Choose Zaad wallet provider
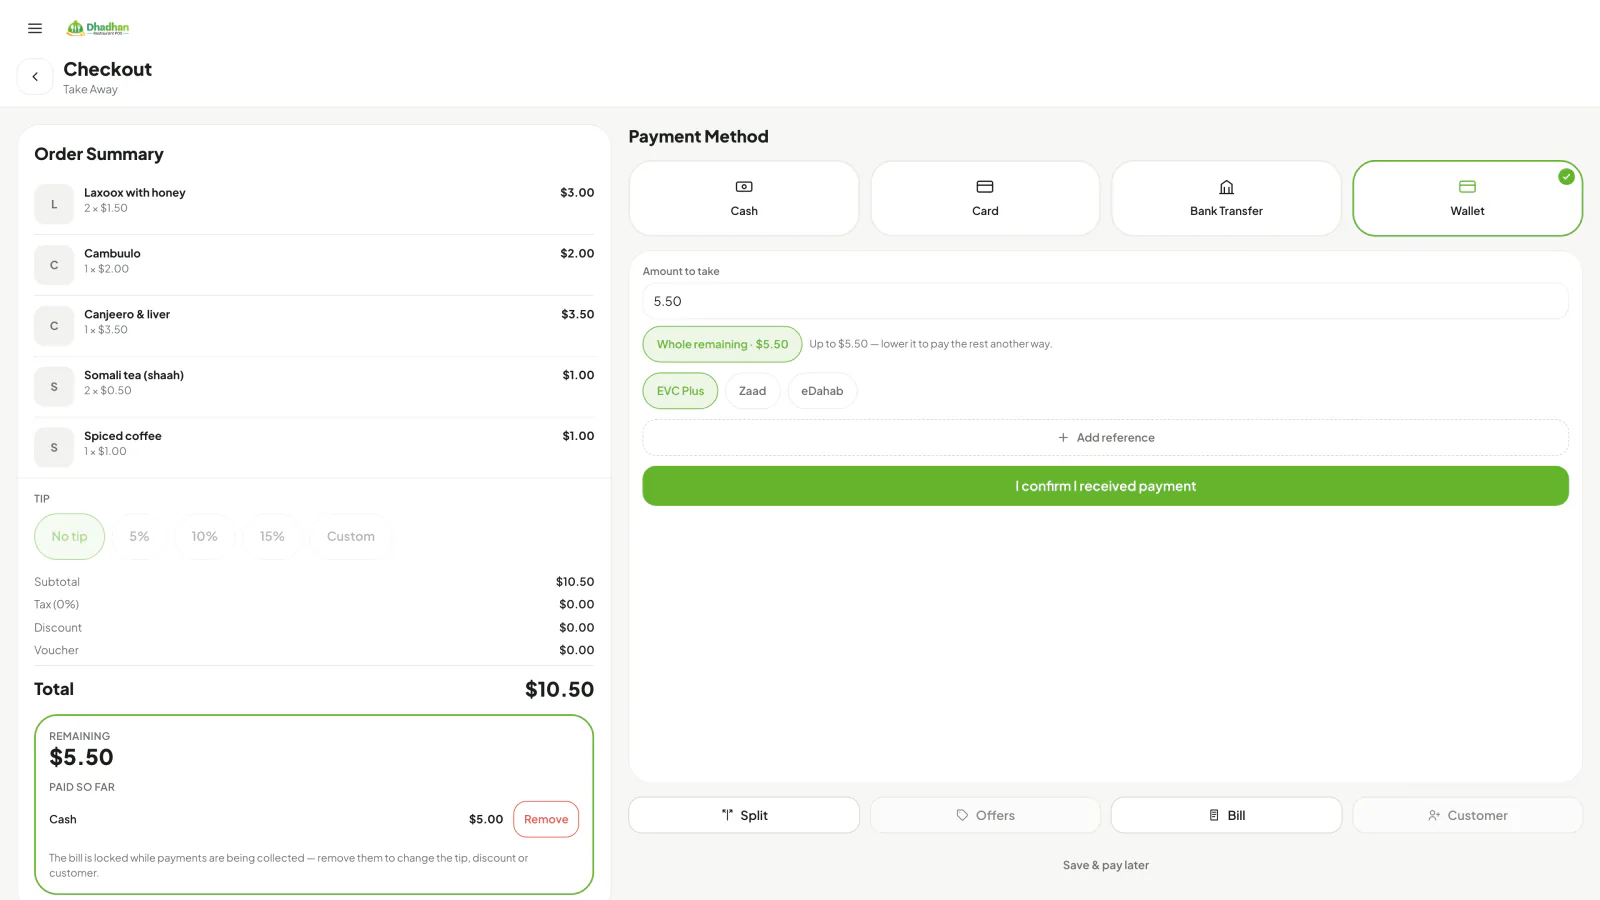The width and height of the screenshot is (1600, 900). (x=752, y=391)
